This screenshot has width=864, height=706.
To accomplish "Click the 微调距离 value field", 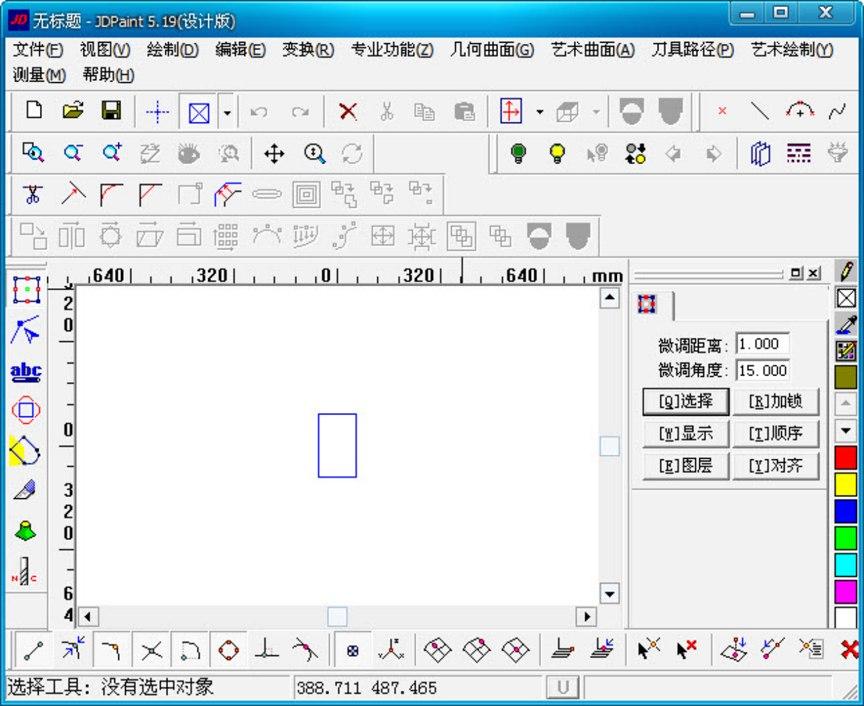I will point(763,343).
